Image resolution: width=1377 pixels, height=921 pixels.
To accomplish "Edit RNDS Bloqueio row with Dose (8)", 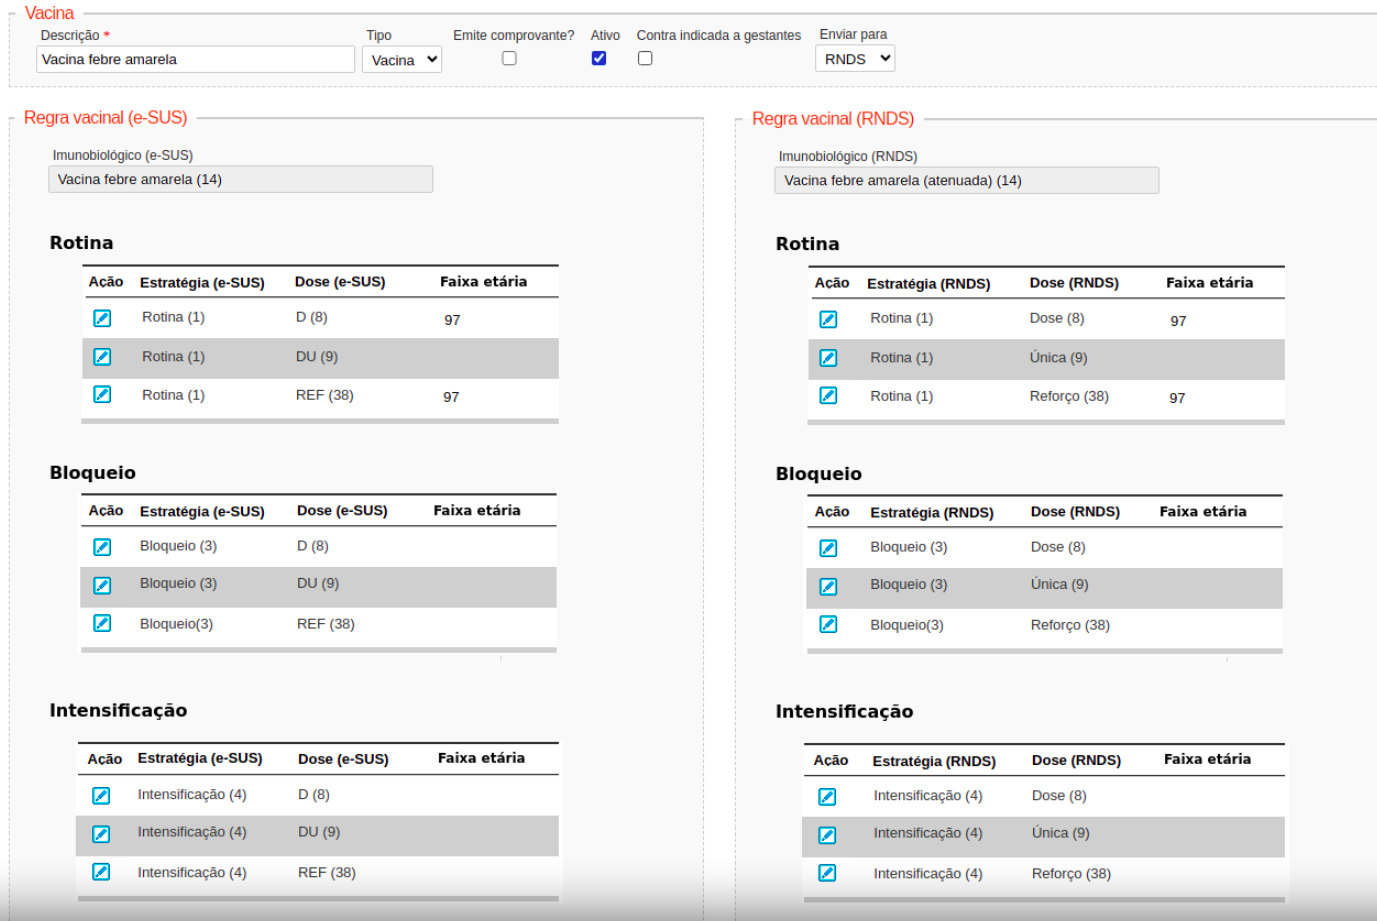I will tap(828, 548).
